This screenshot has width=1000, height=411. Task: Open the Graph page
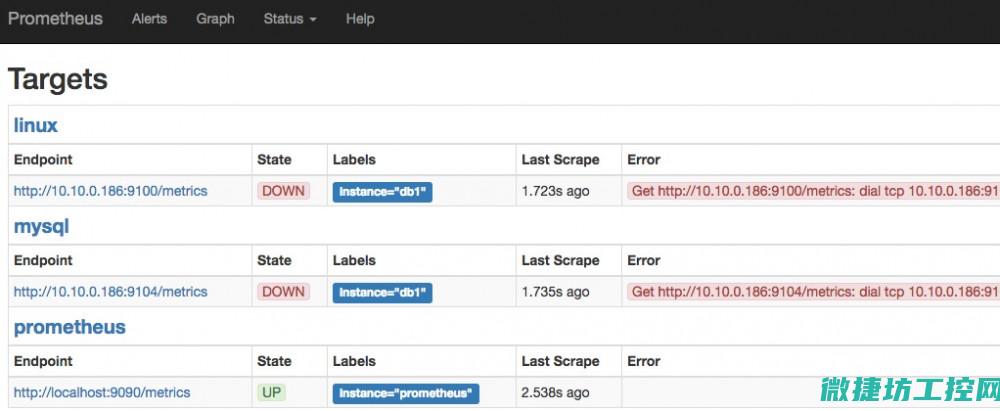(216, 19)
